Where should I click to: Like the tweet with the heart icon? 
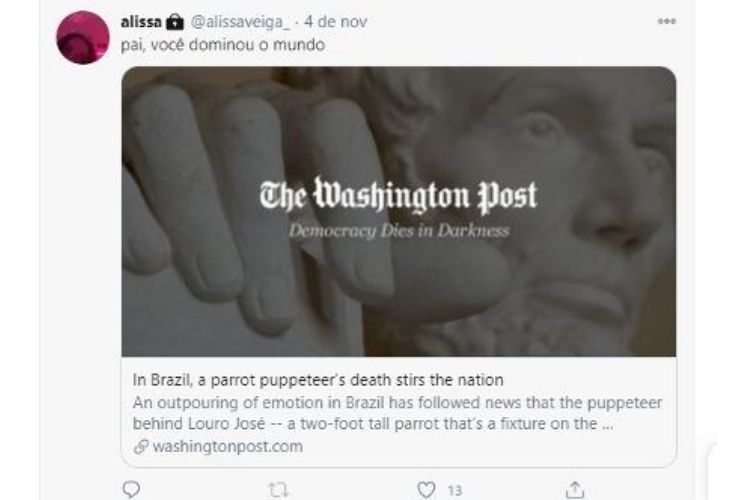click(426, 489)
